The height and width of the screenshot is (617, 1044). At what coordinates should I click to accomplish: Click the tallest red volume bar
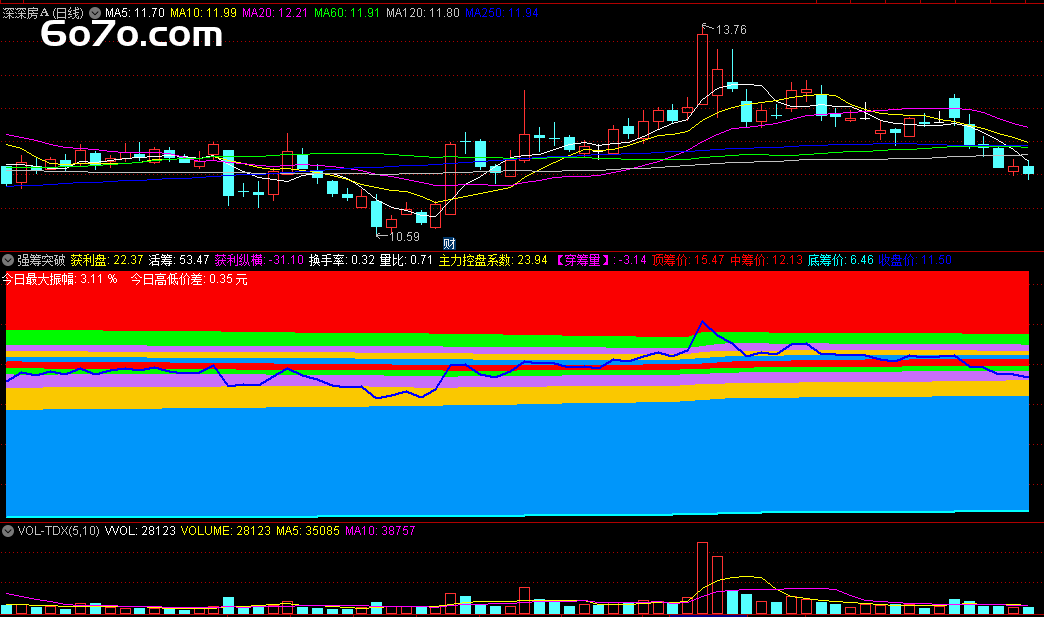tap(702, 578)
